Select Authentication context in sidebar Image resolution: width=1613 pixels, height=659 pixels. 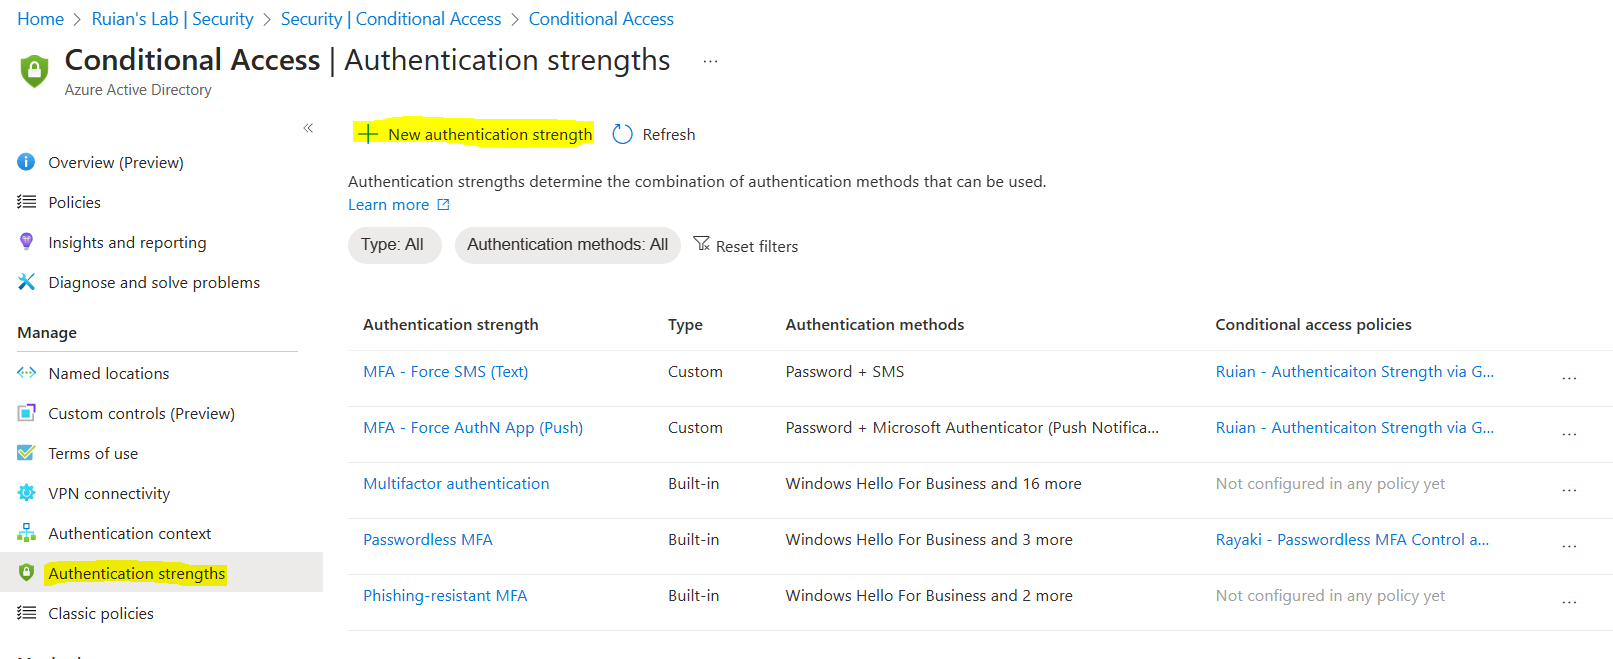click(130, 533)
